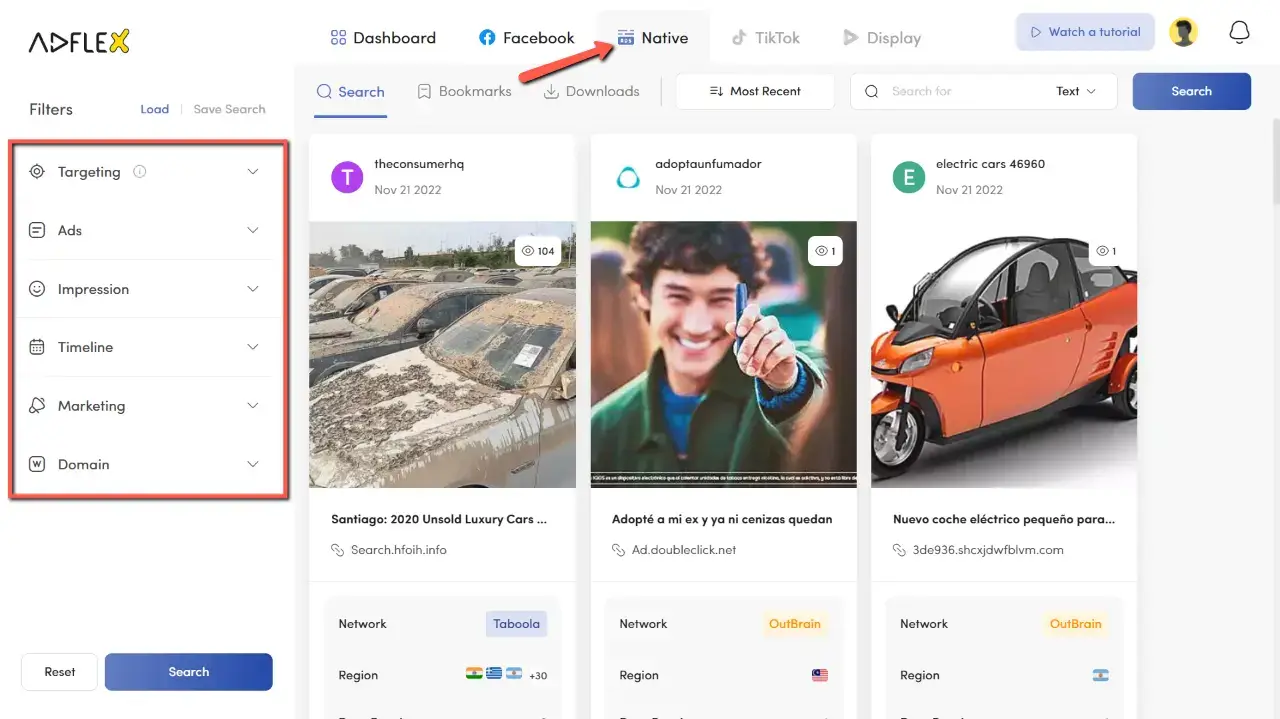Screen dimensions: 1280x719
Task: Open the Most Recent sort dropdown
Action: 755,91
